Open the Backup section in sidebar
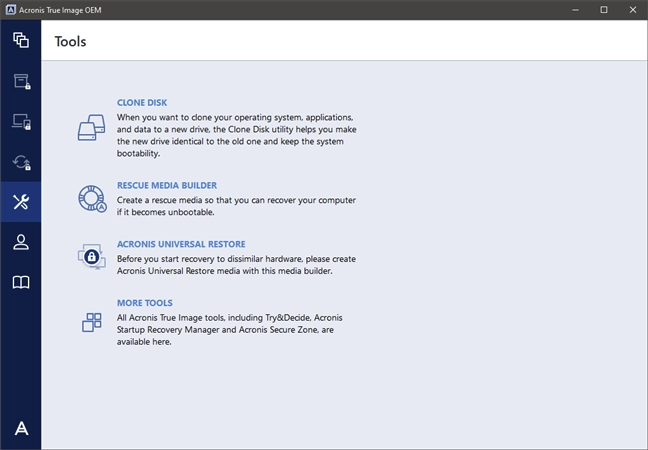The height and width of the screenshot is (450, 648). tap(21, 40)
